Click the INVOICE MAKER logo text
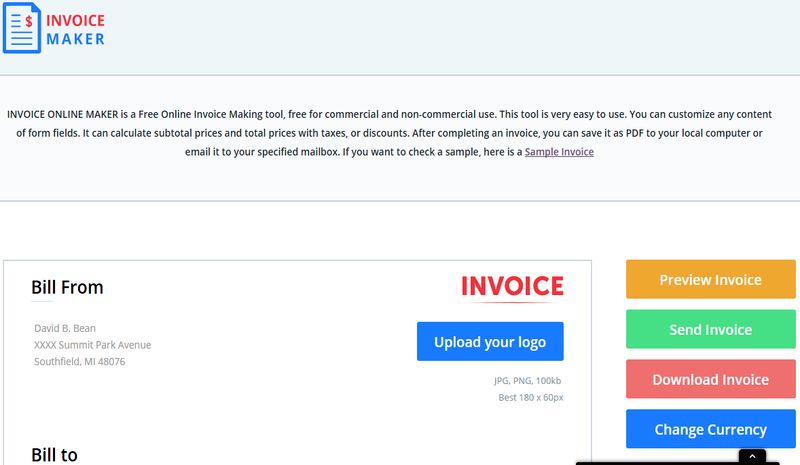The width and height of the screenshot is (800, 465). click(x=76, y=30)
